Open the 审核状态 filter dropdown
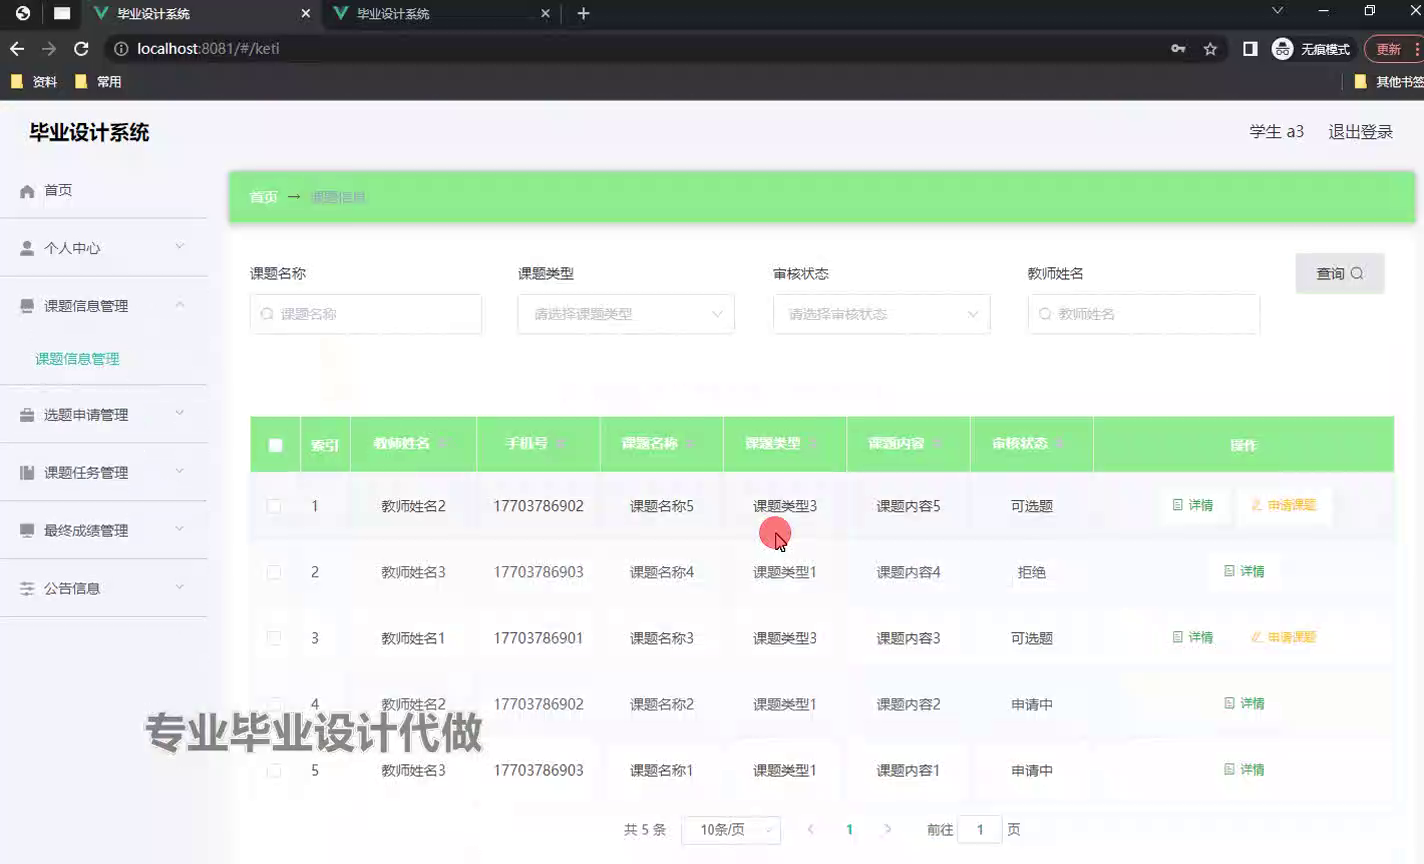The height and width of the screenshot is (864, 1424). (x=881, y=314)
